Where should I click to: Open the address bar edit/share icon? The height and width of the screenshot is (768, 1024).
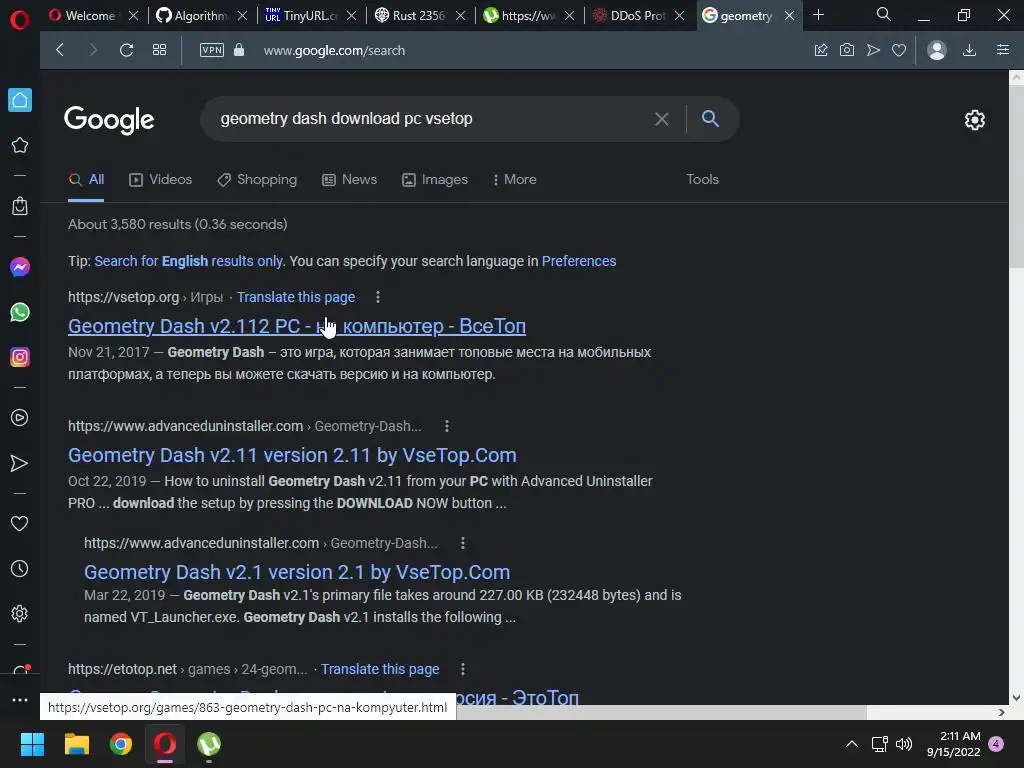click(x=821, y=50)
